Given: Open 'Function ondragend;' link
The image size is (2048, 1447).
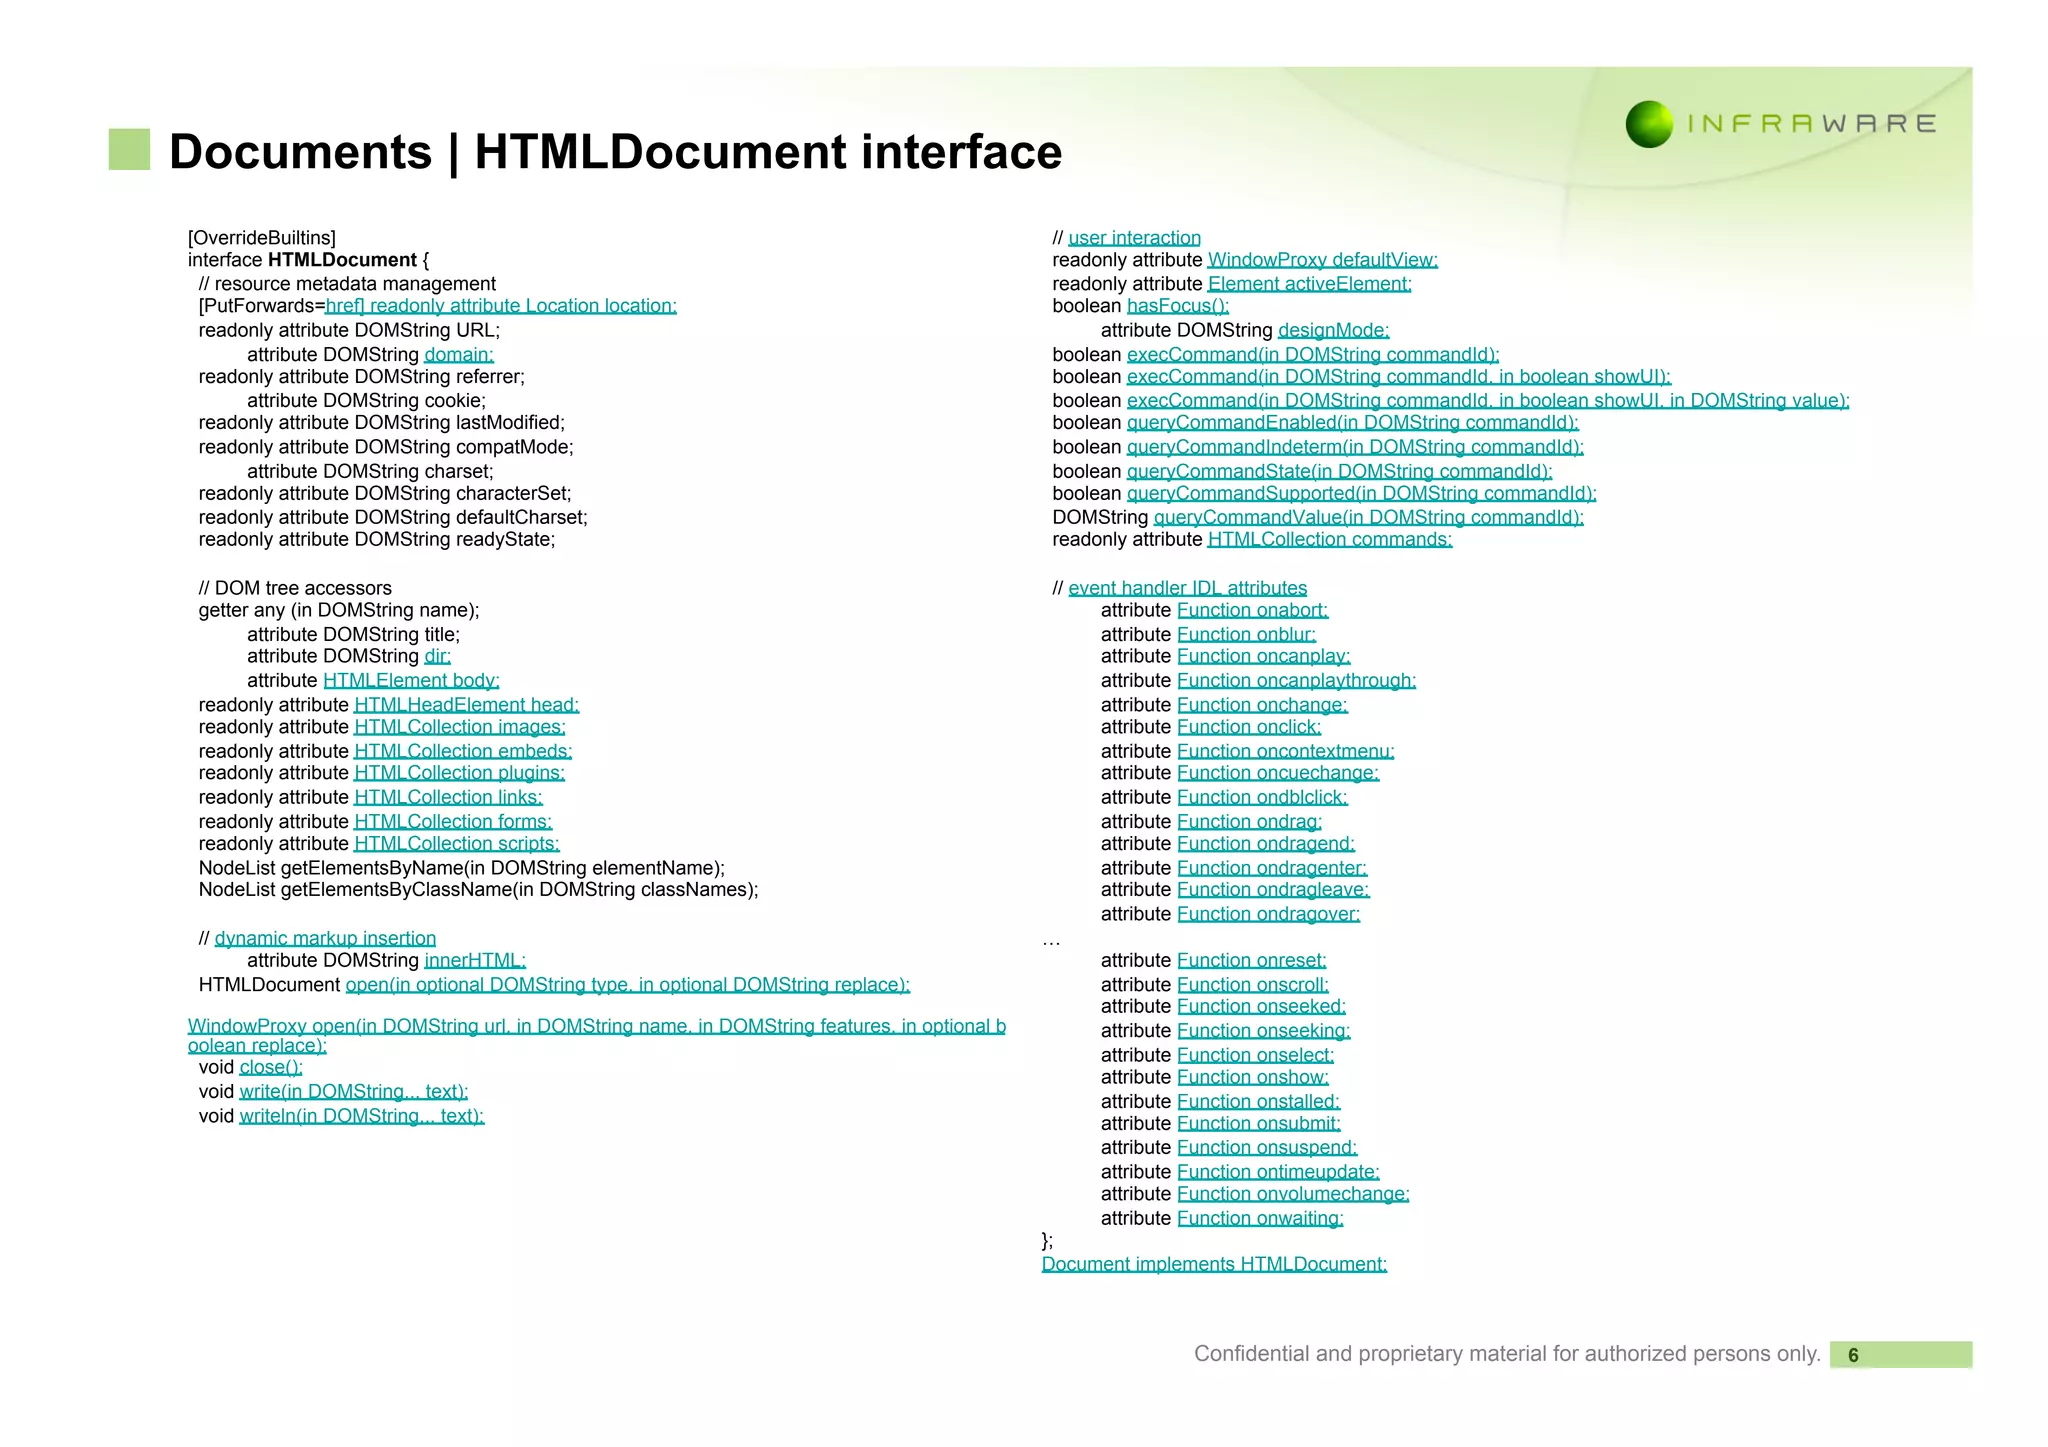Looking at the screenshot, I should [x=1266, y=844].
